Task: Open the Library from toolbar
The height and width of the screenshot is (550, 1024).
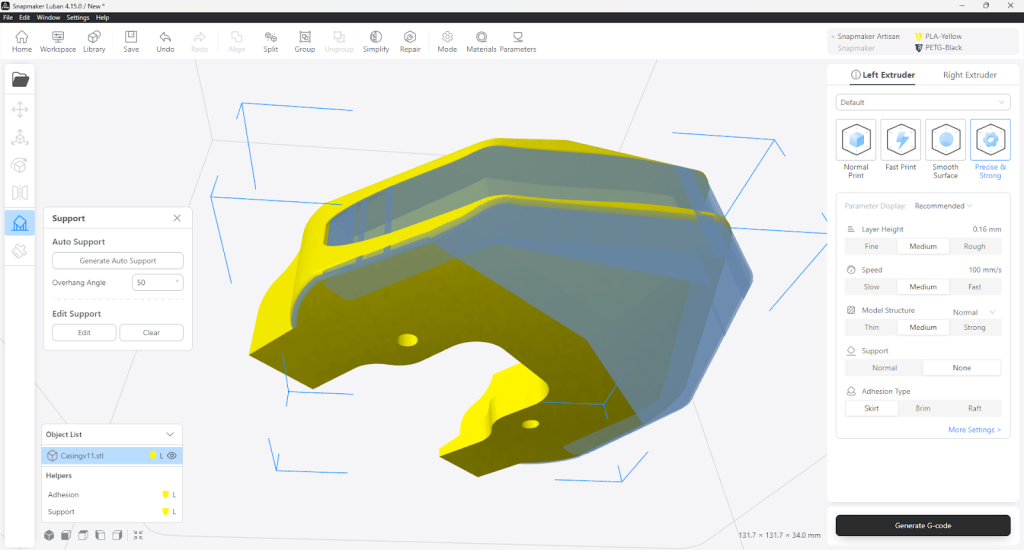Action: [94, 41]
